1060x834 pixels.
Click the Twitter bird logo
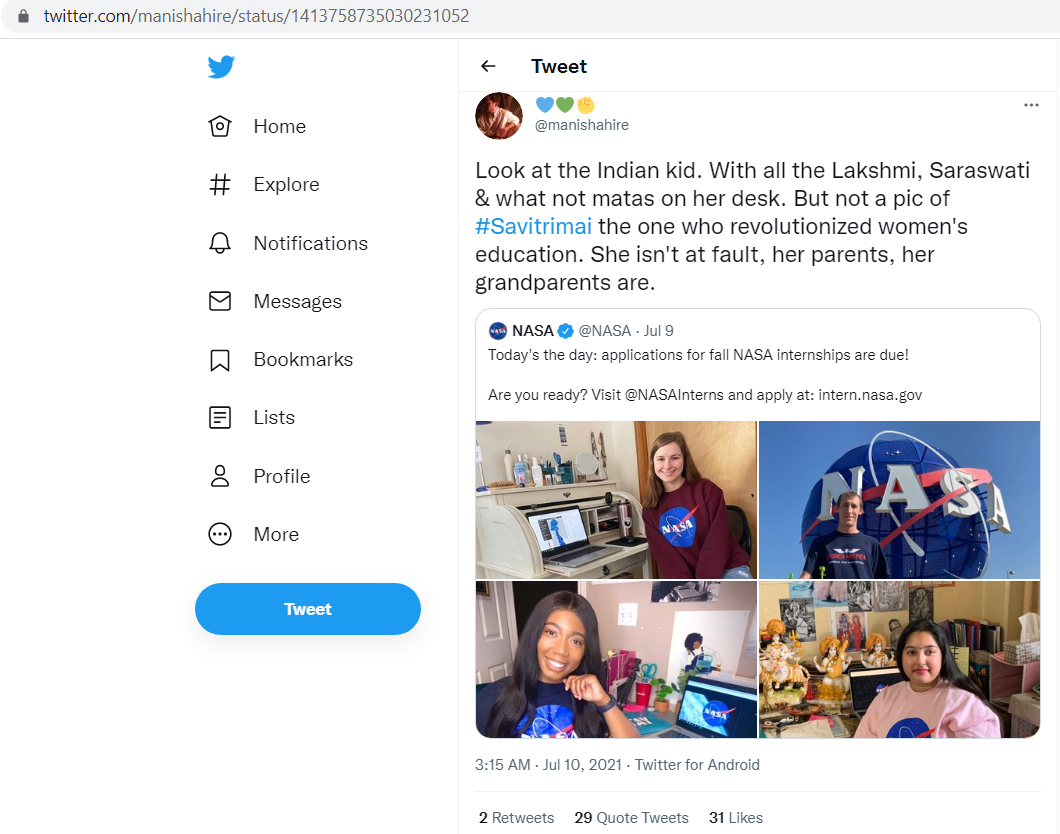coord(221,66)
